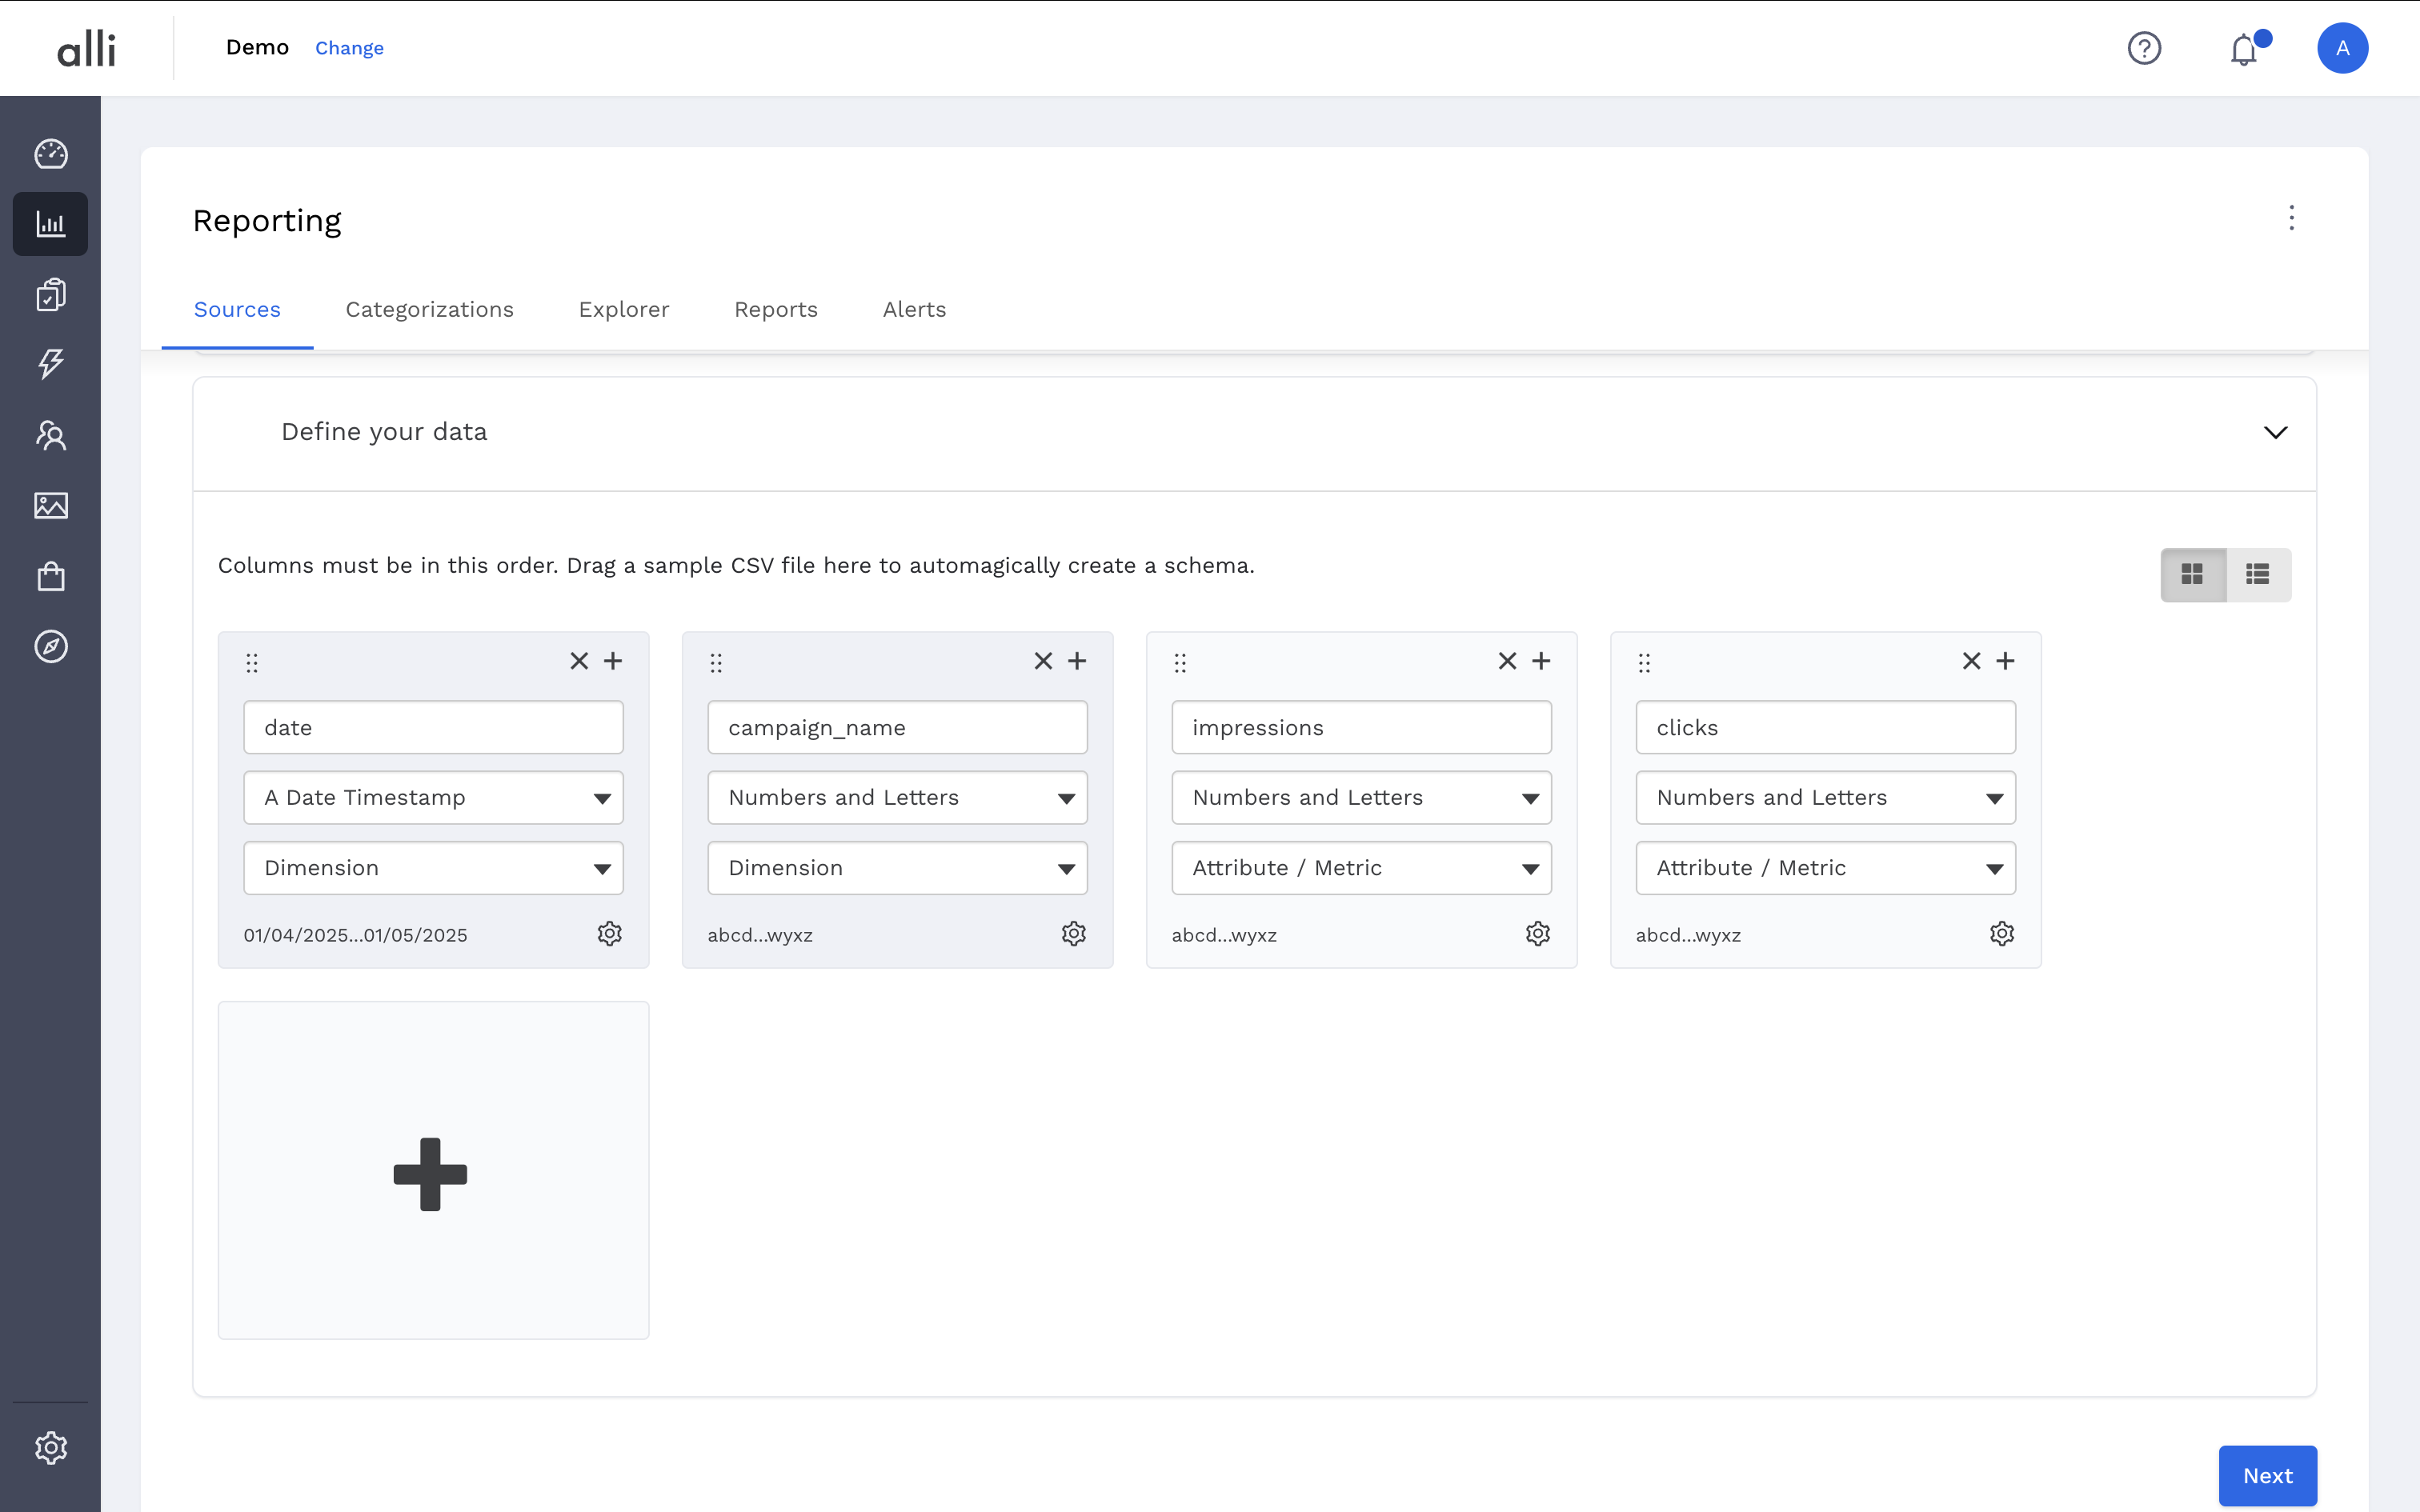Add new column with large plus tile

tap(432, 1171)
